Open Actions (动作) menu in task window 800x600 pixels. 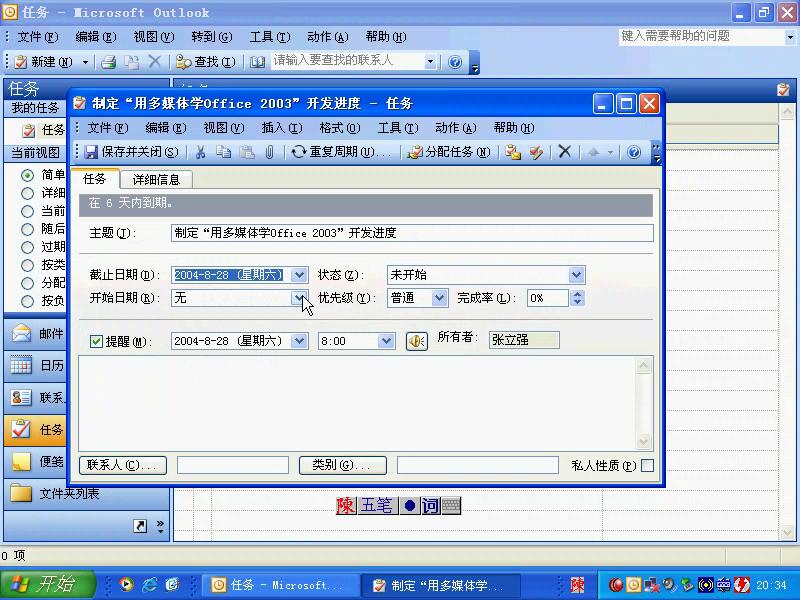(x=456, y=128)
